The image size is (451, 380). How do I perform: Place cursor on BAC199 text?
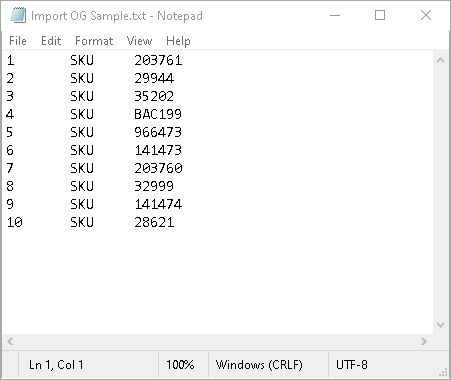tap(158, 114)
